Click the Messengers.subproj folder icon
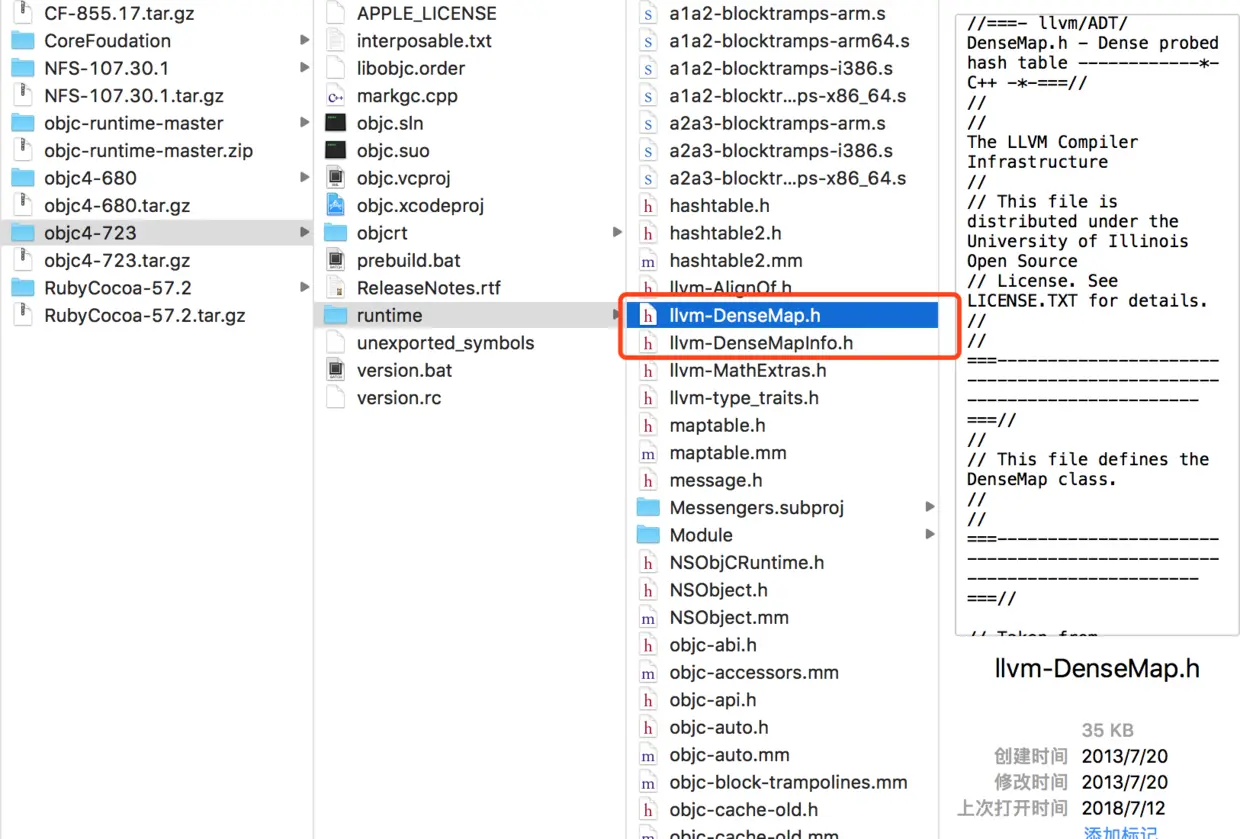This screenshot has width=1240, height=839. pyautogui.click(x=648, y=508)
